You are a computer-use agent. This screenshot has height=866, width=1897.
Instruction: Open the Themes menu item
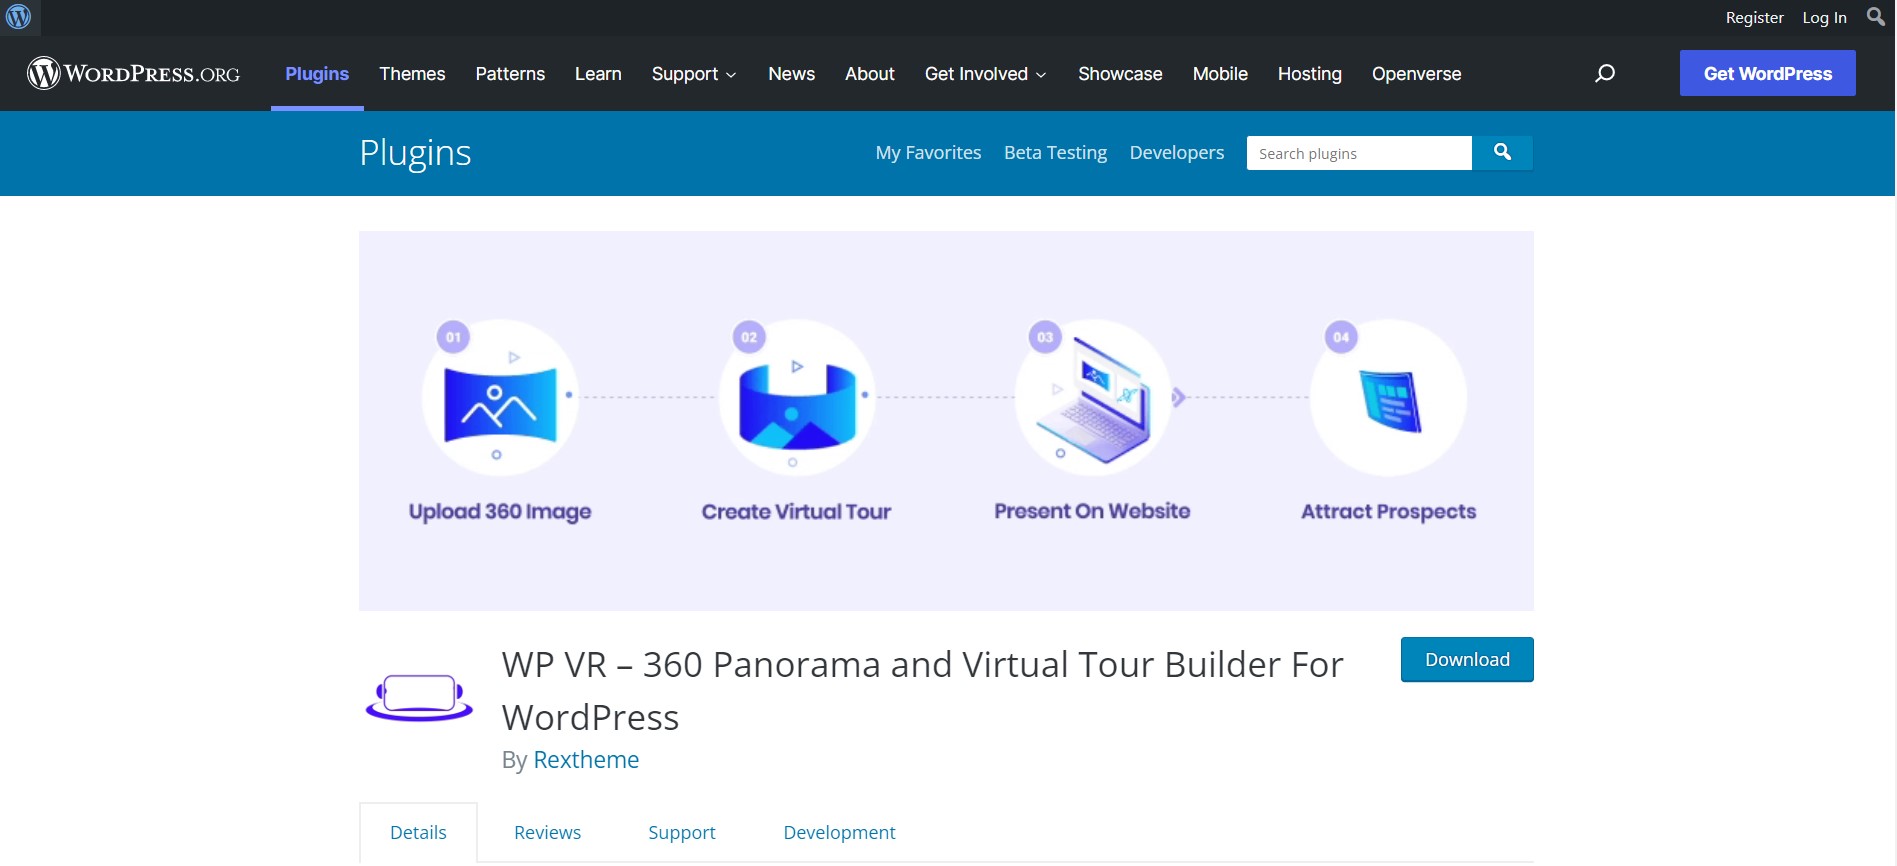point(412,74)
